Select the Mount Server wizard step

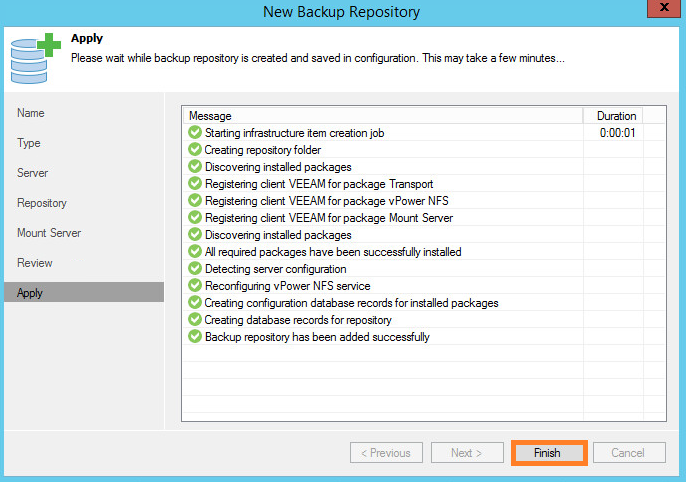click(x=49, y=233)
